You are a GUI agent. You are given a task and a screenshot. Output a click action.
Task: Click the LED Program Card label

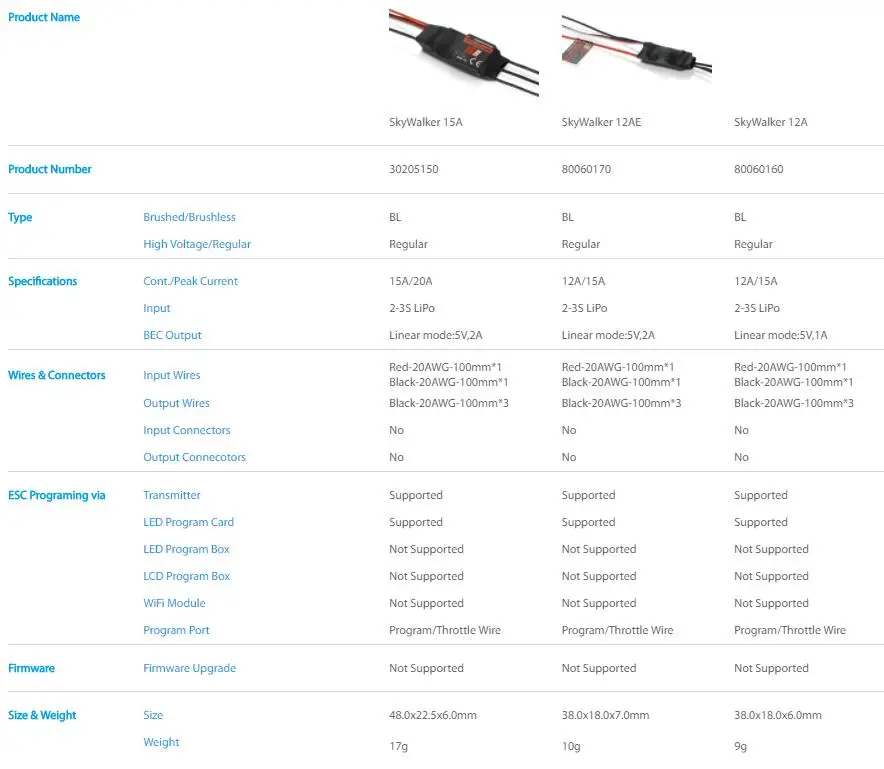point(188,522)
